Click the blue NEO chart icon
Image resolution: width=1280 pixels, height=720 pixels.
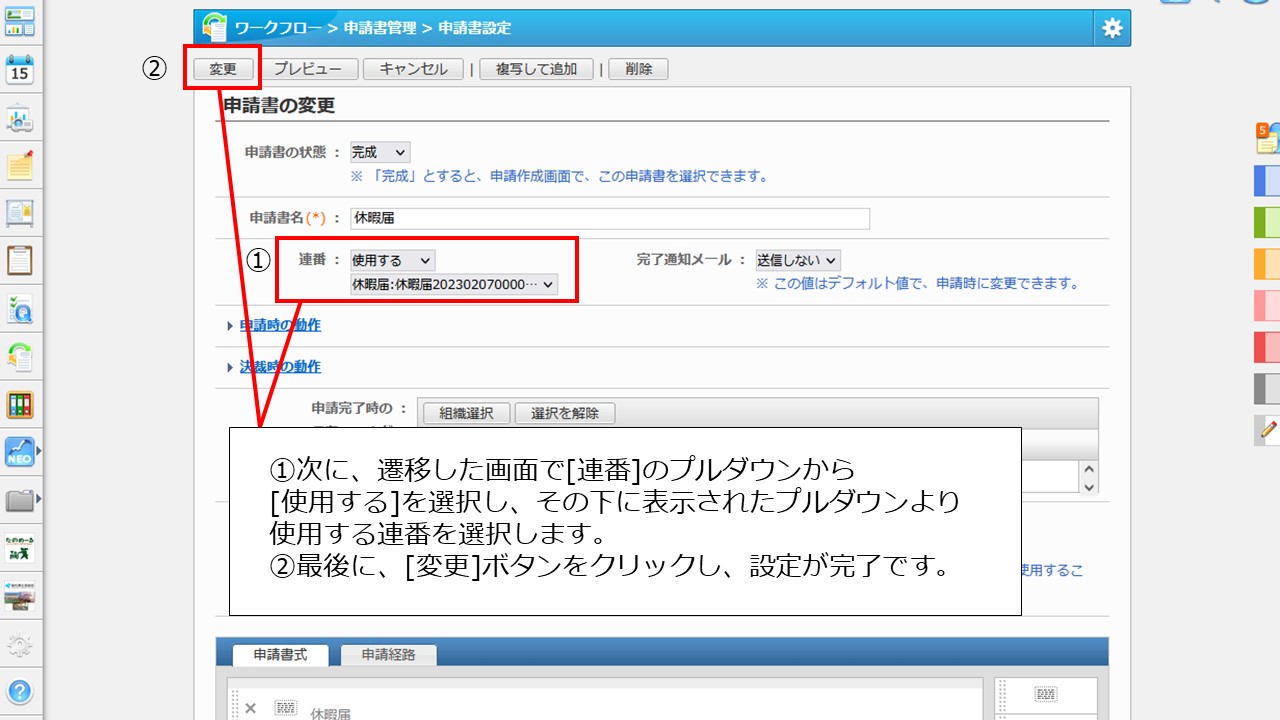tap(20, 452)
